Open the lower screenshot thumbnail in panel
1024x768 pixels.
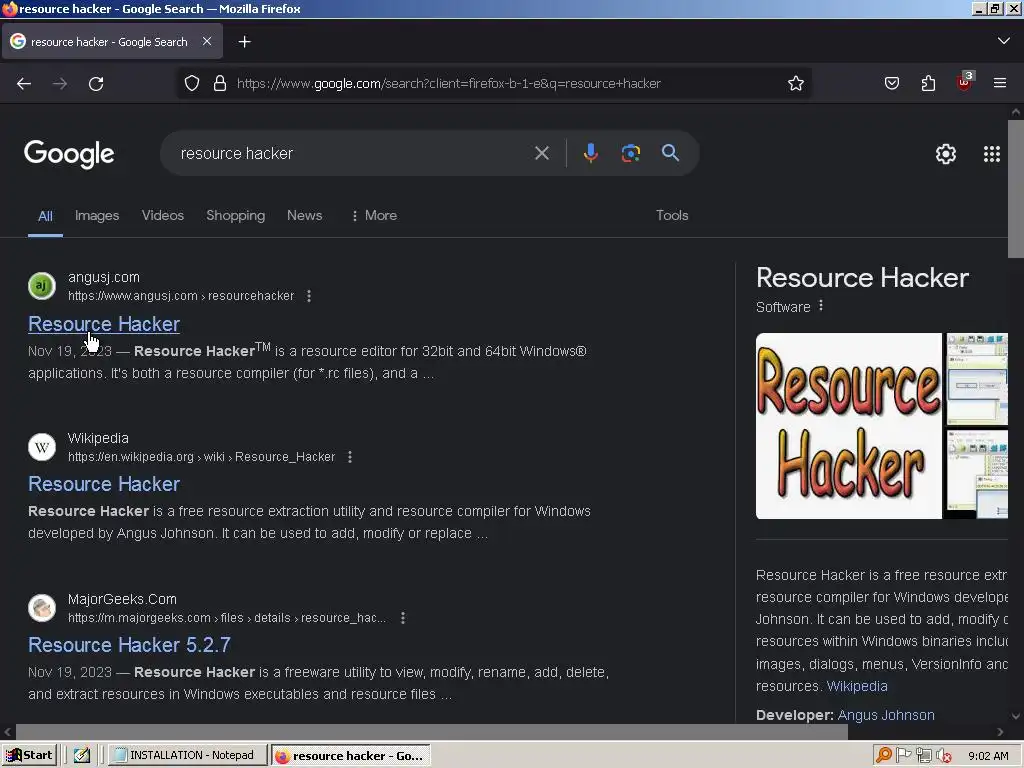(977, 473)
